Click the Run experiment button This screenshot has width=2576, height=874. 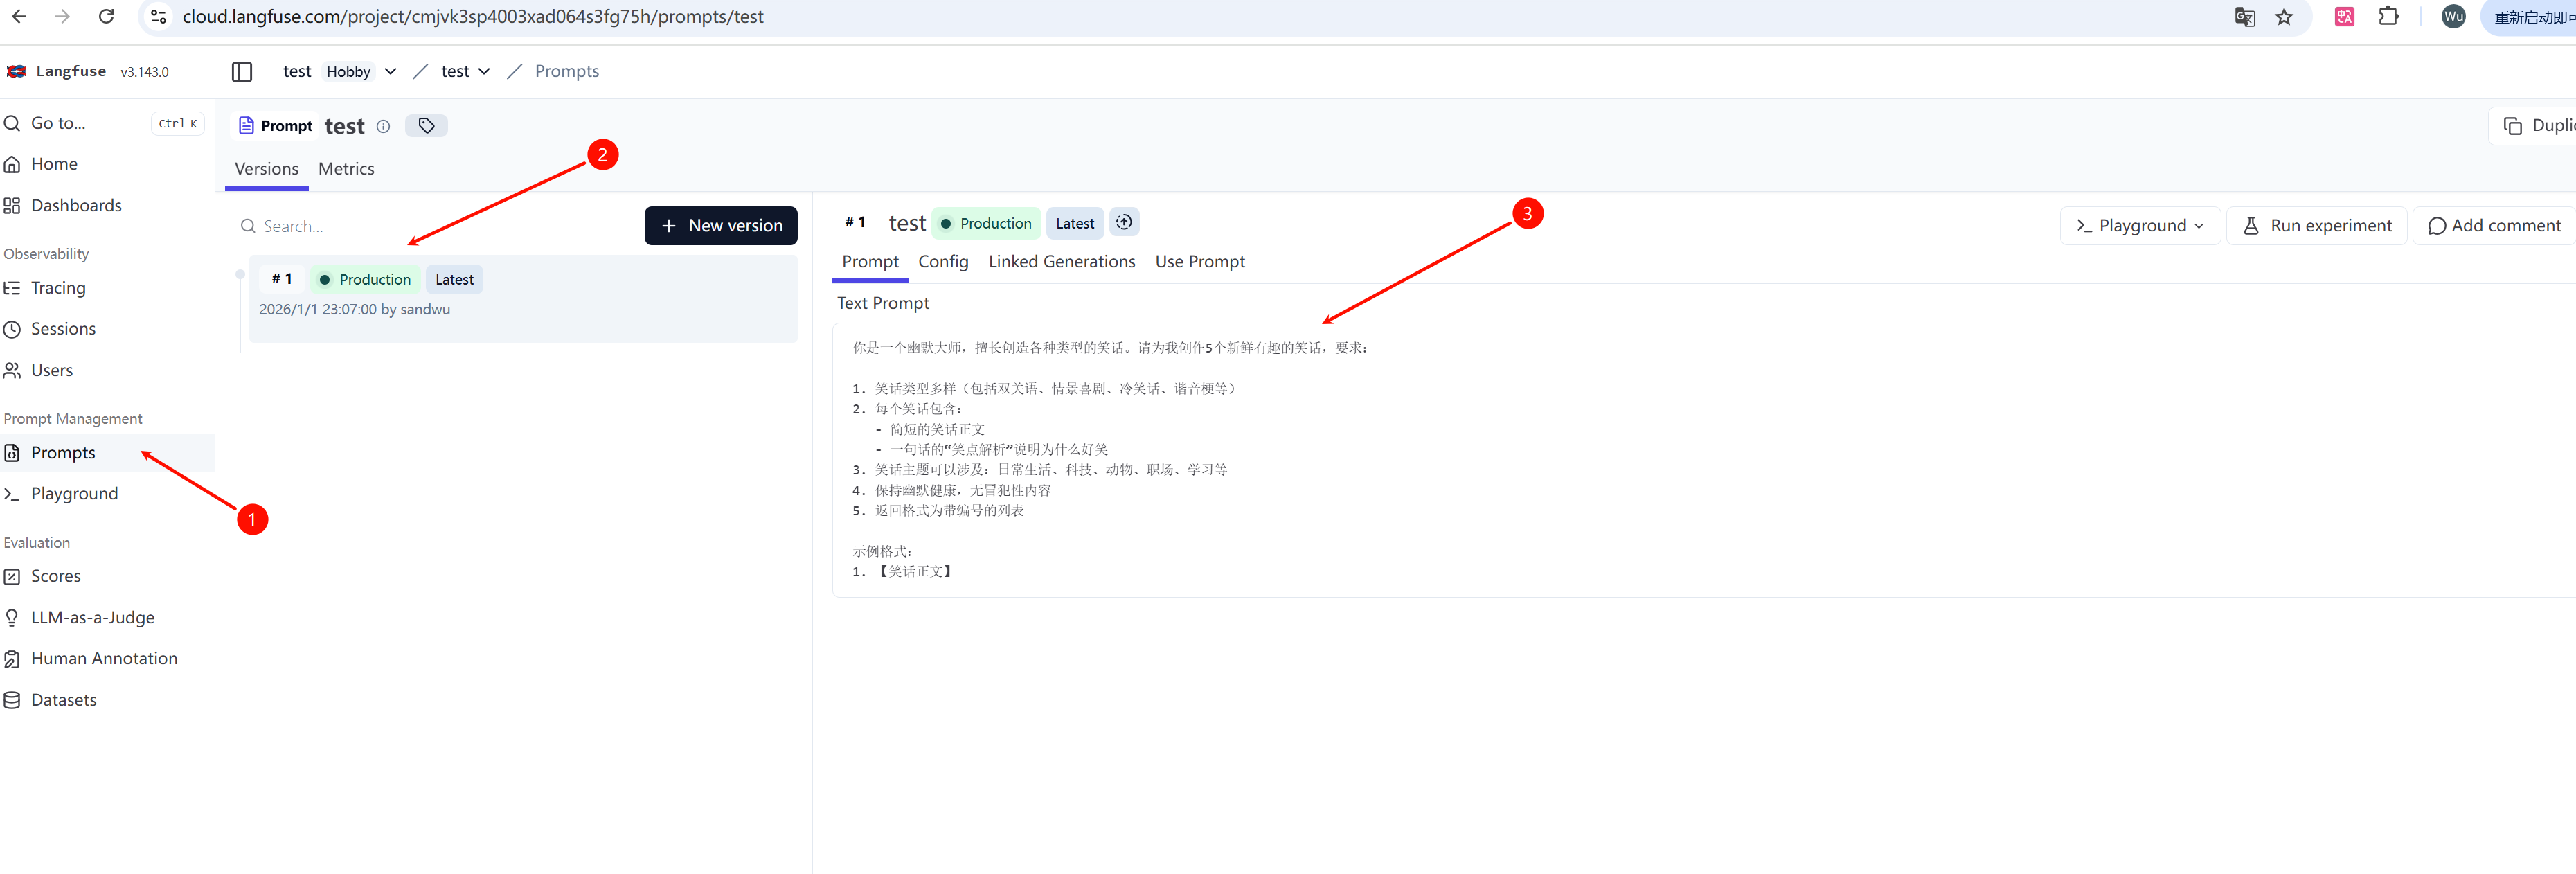tap(2316, 225)
